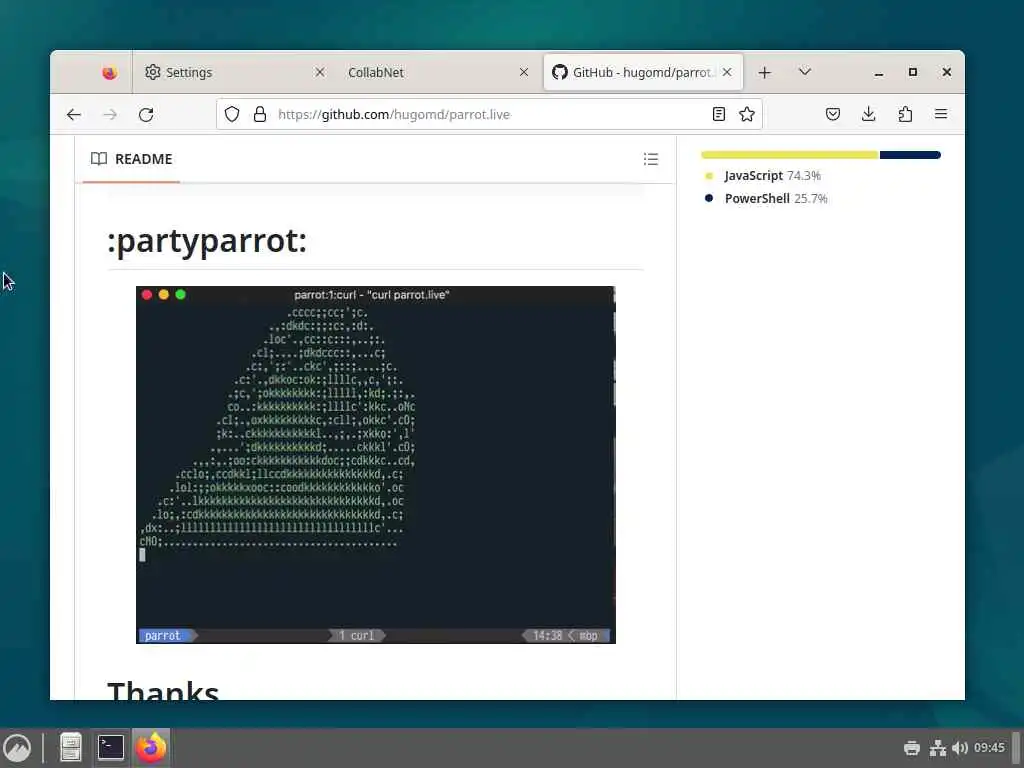Open the volume control tray icon

pos(959,748)
